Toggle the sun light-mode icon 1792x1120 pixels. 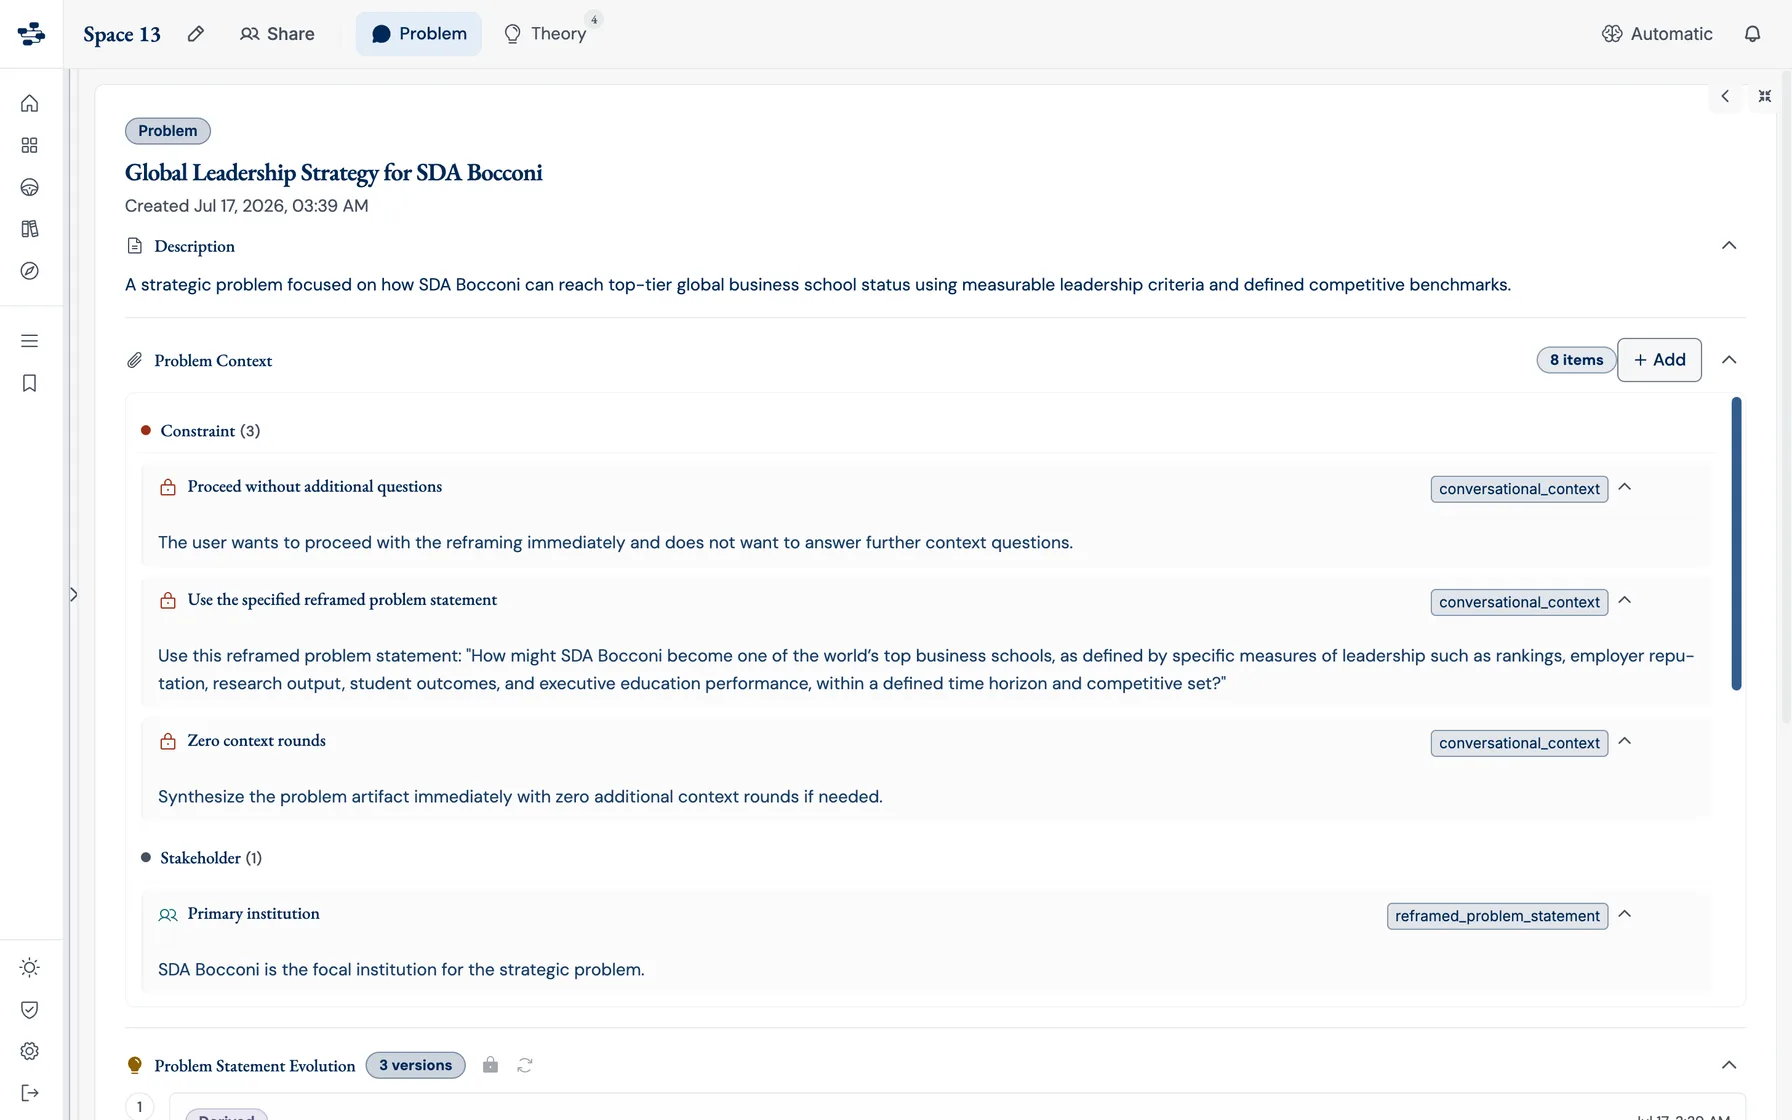[x=30, y=967]
